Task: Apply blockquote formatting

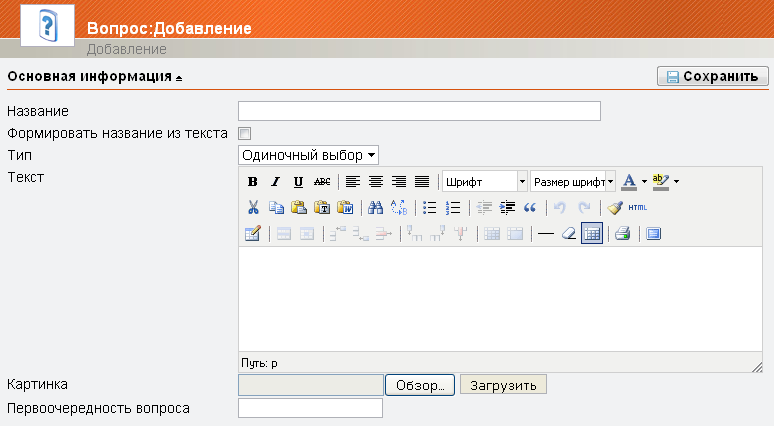Action: (x=530, y=207)
